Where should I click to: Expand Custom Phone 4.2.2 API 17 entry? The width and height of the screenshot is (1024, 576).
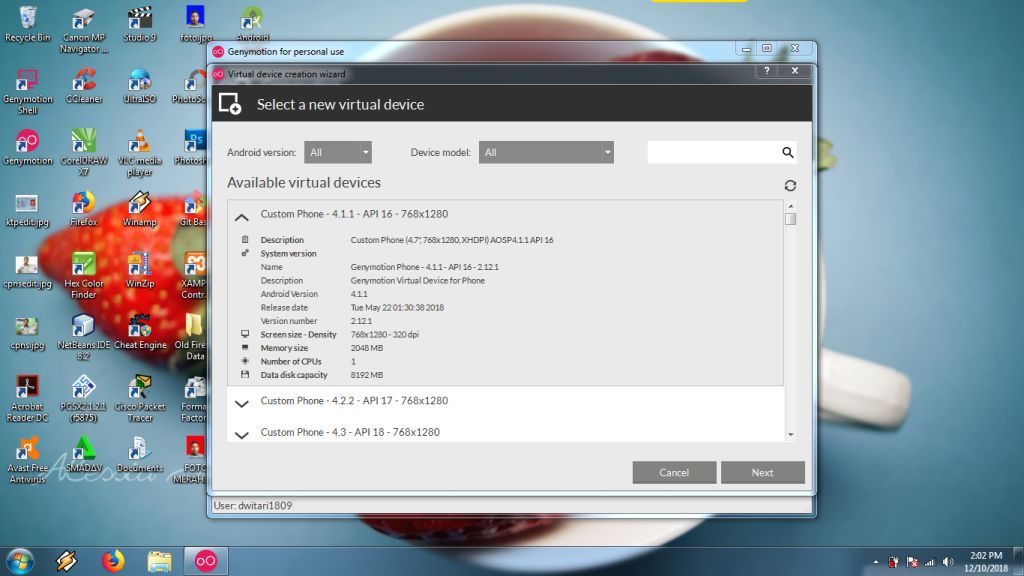pos(241,403)
